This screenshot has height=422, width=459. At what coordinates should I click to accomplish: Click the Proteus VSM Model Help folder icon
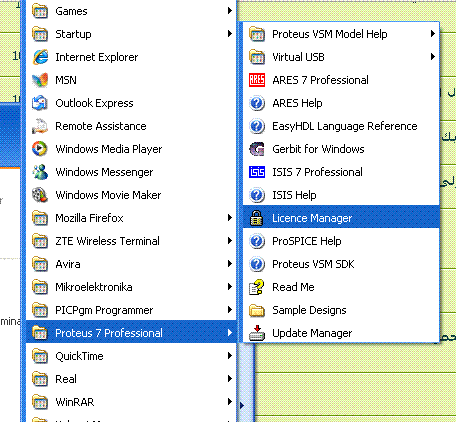pos(257,34)
